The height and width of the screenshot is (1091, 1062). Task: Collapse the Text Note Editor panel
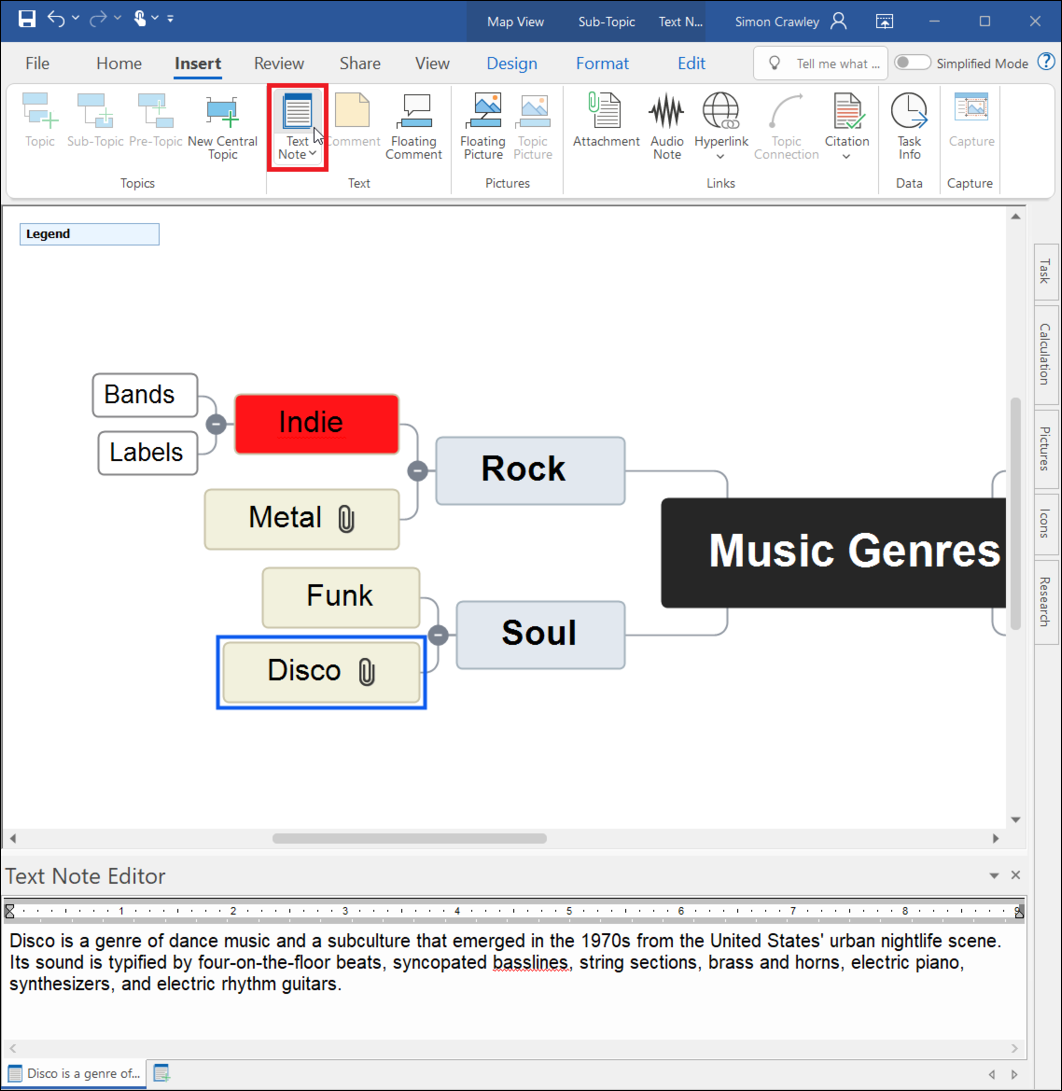(x=993, y=875)
